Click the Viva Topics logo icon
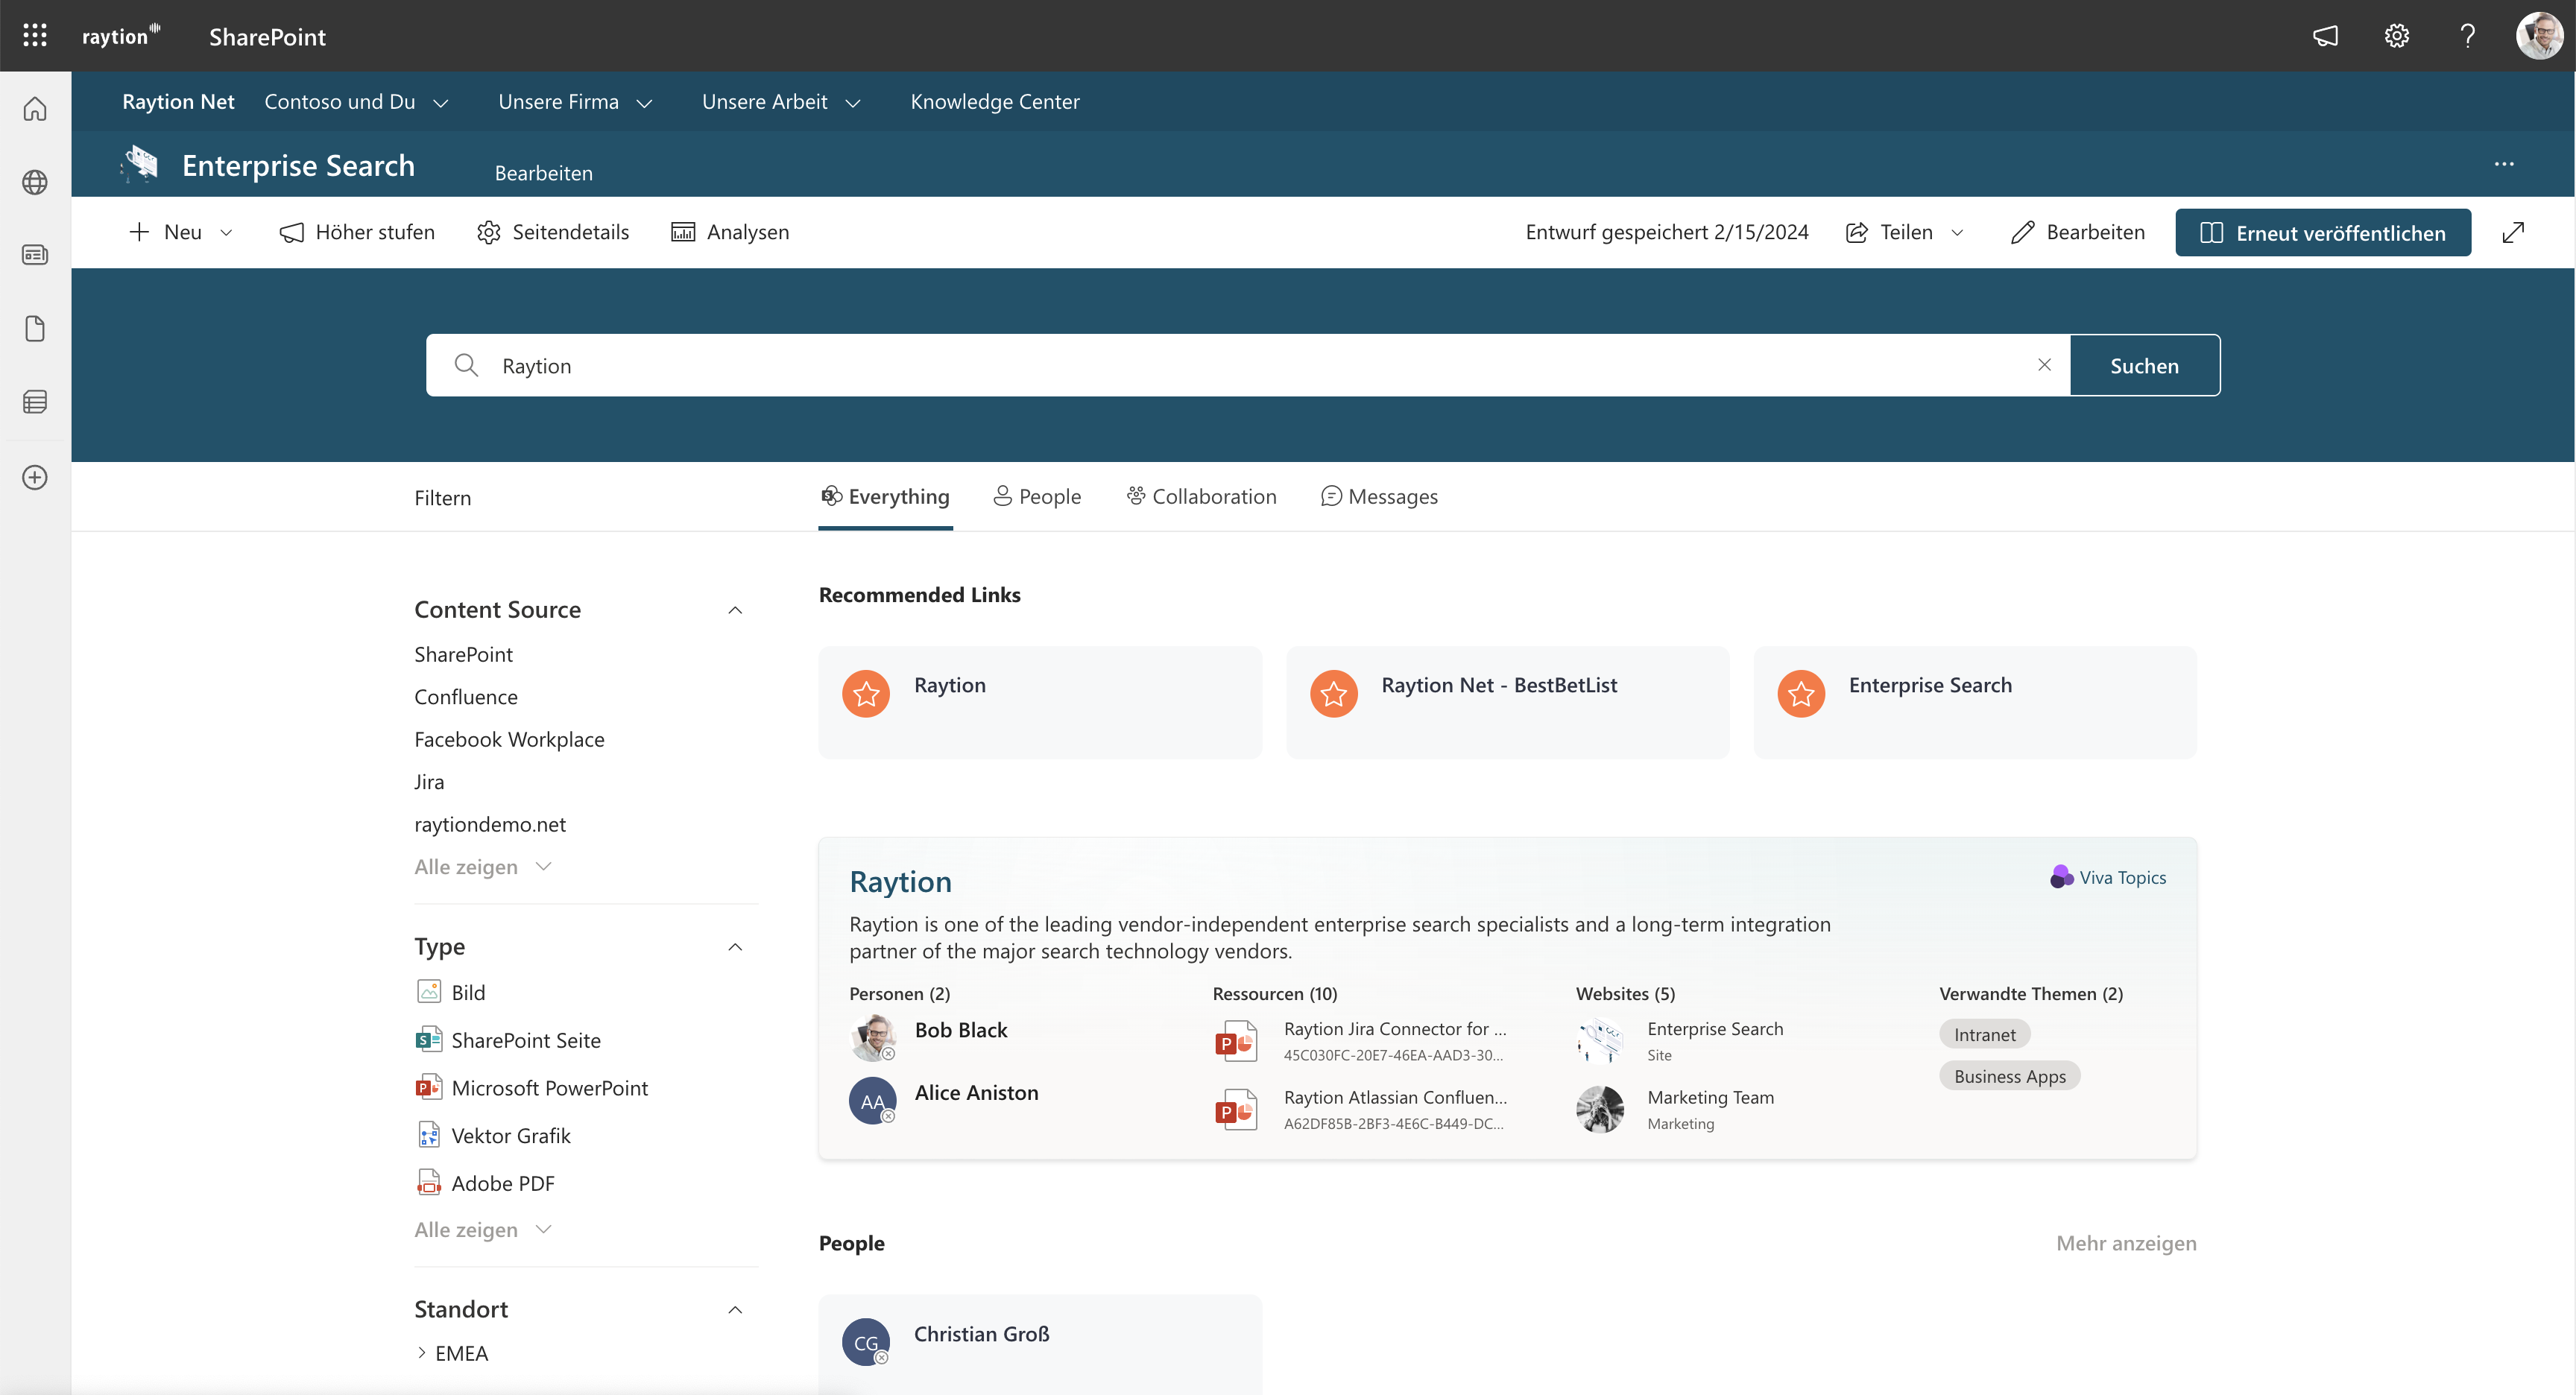The image size is (2576, 1395). point(2061,877)
